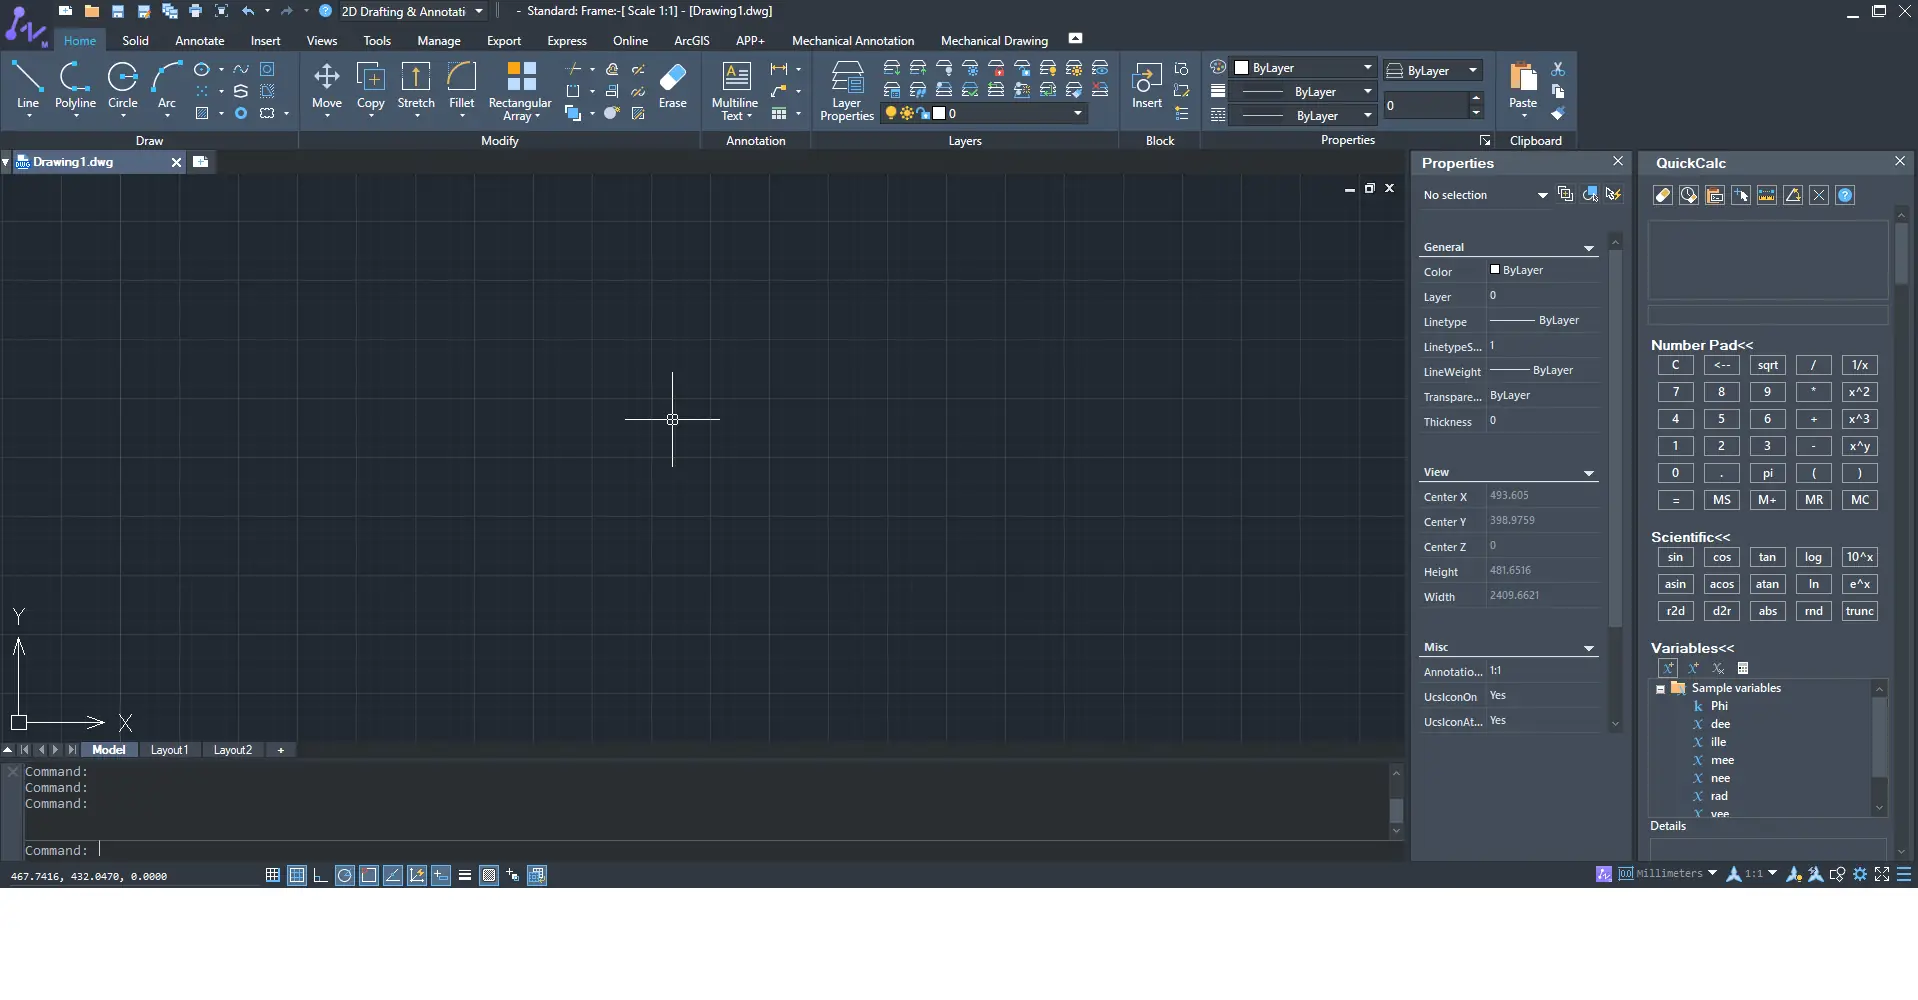Open QuickCalc help icon
1918x1000 pixels.
(1845, 195)
